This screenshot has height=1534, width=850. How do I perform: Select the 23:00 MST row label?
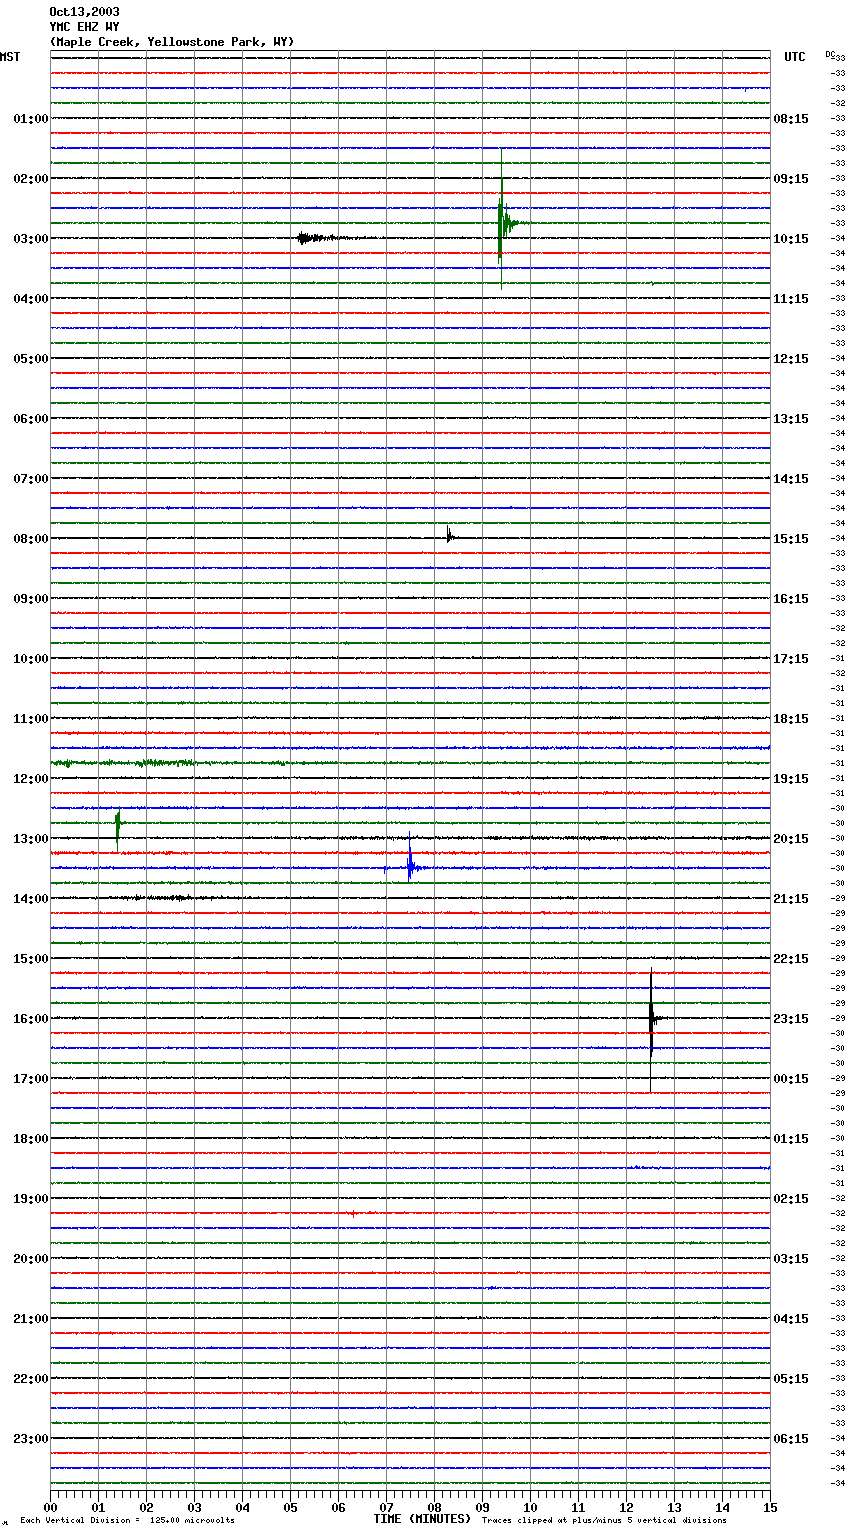point(31,1439)
